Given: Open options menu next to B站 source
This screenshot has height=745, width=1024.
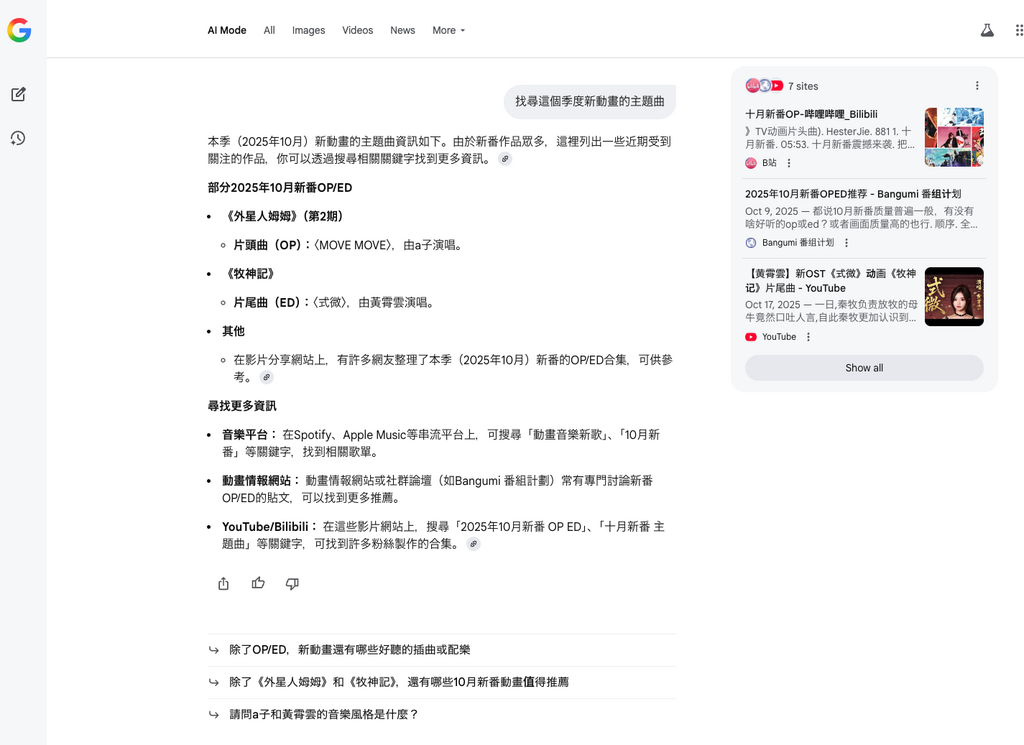Looking at the screenshot, I should (x=788, y=163).
